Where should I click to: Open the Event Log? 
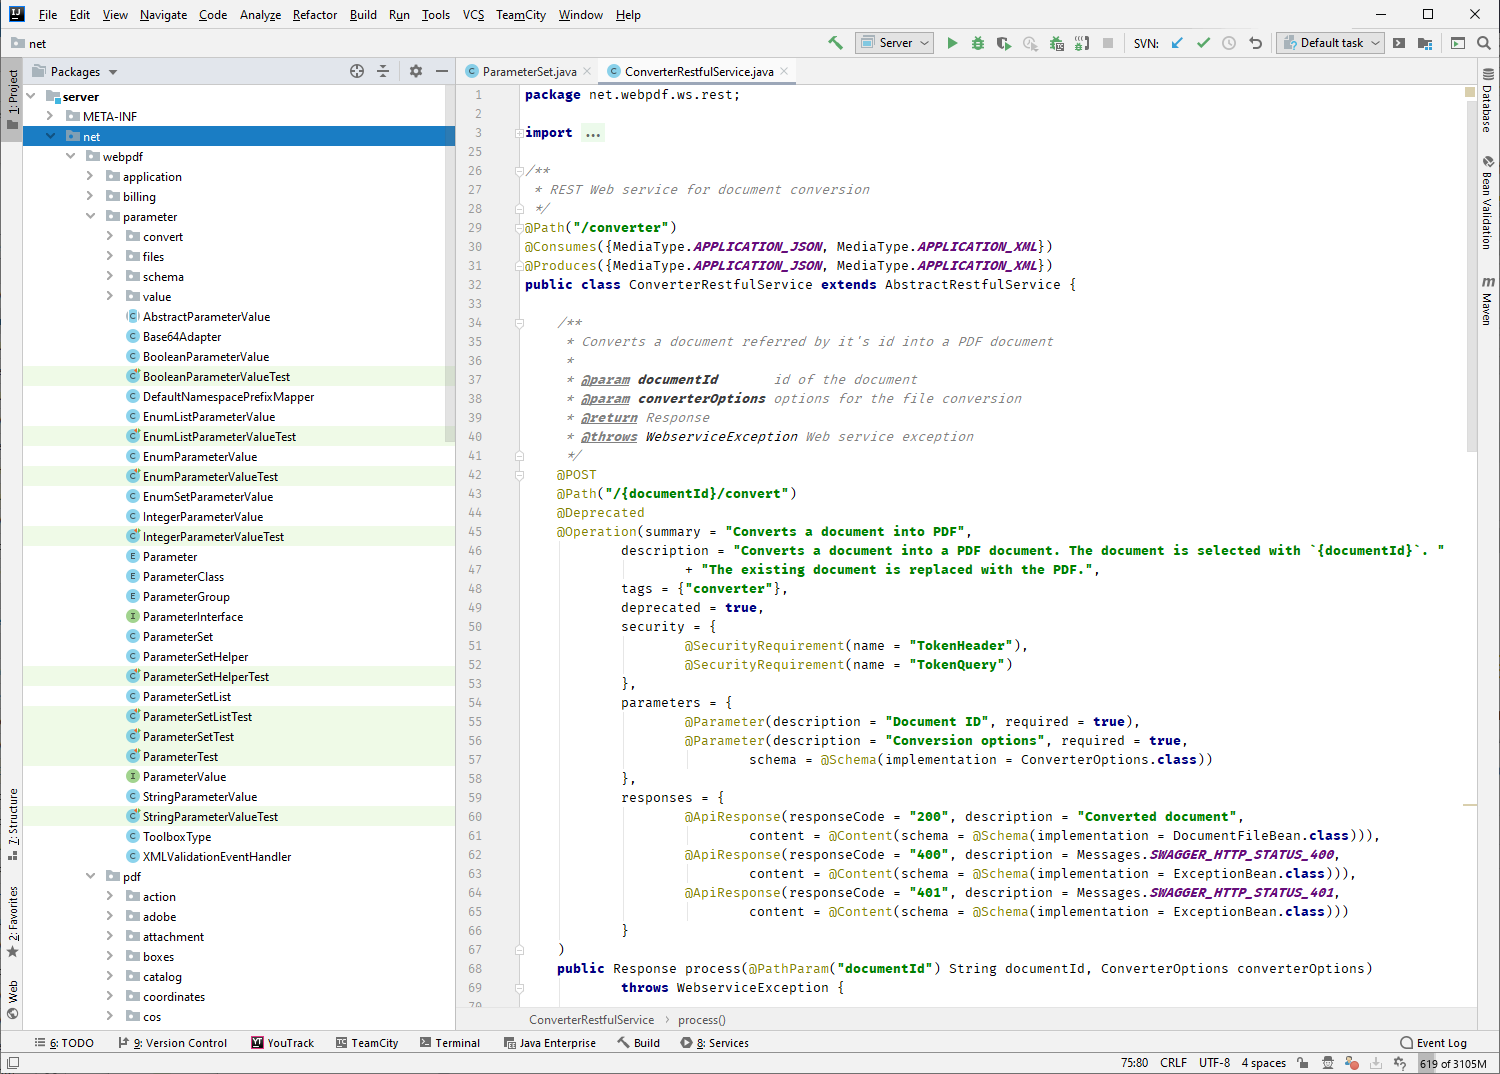tap(1434, 1043)
